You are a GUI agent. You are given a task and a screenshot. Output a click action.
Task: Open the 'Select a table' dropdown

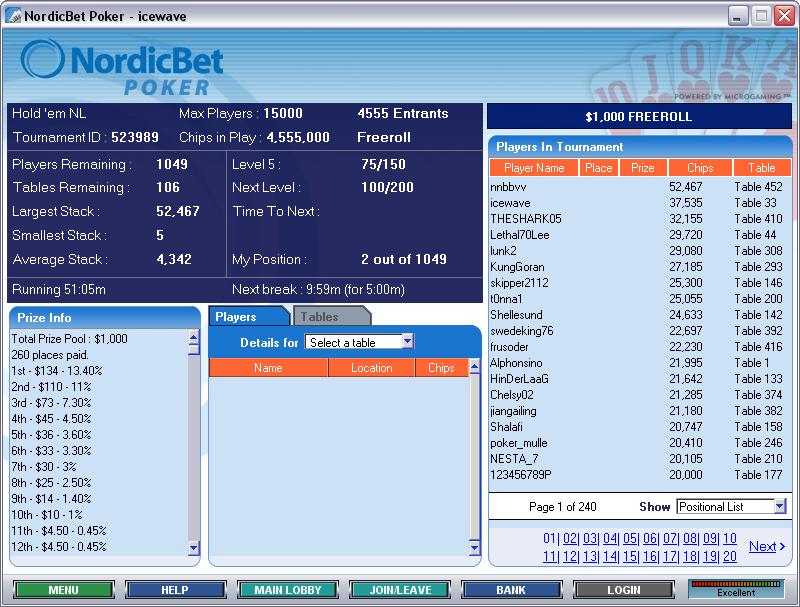tap(360, 342)
